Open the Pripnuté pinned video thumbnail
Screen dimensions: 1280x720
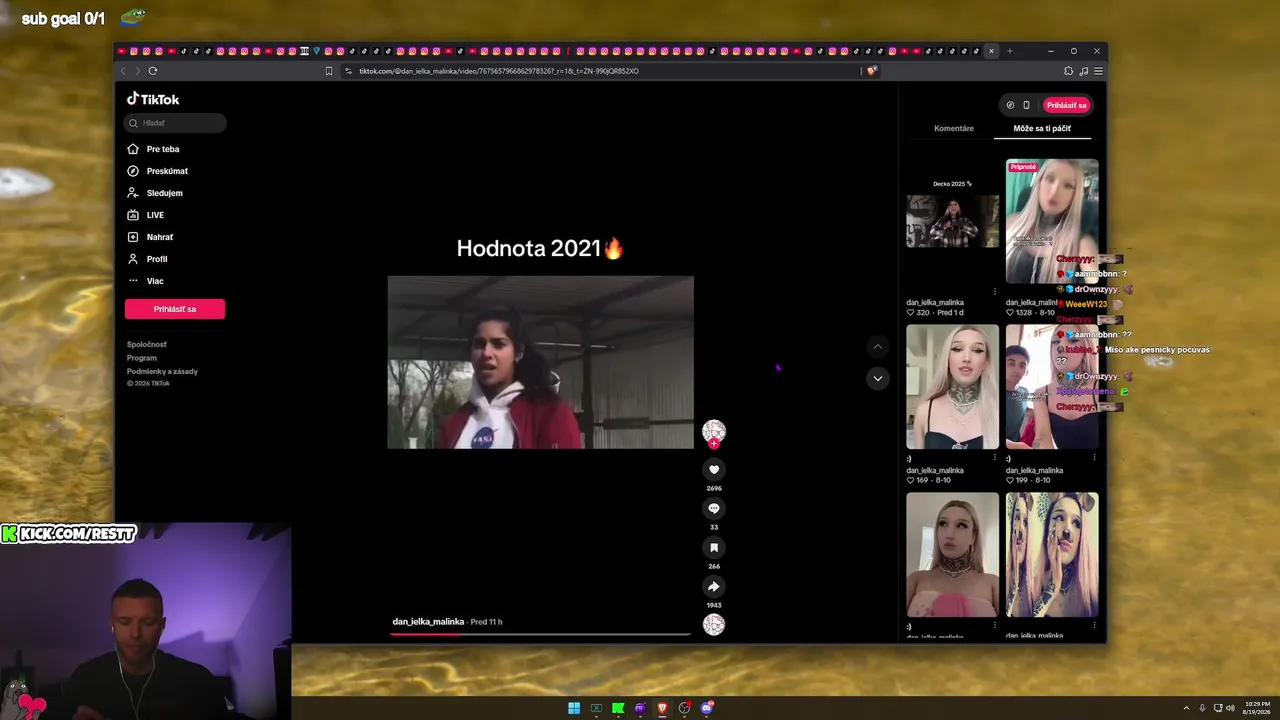pos(1052,221)
